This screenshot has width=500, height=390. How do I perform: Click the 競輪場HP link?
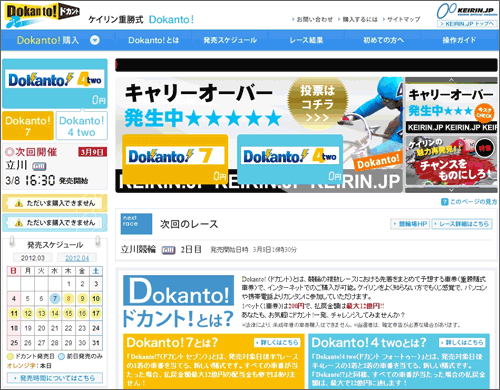[x=410, y=224]
